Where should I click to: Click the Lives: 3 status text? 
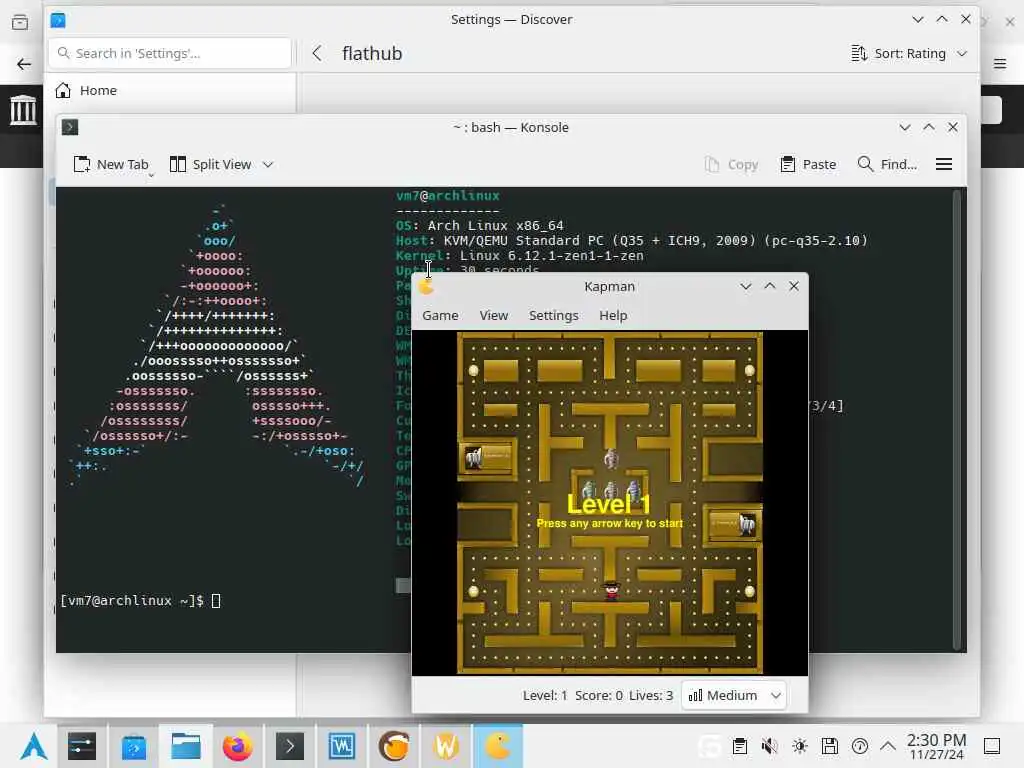tap(650, 696)
